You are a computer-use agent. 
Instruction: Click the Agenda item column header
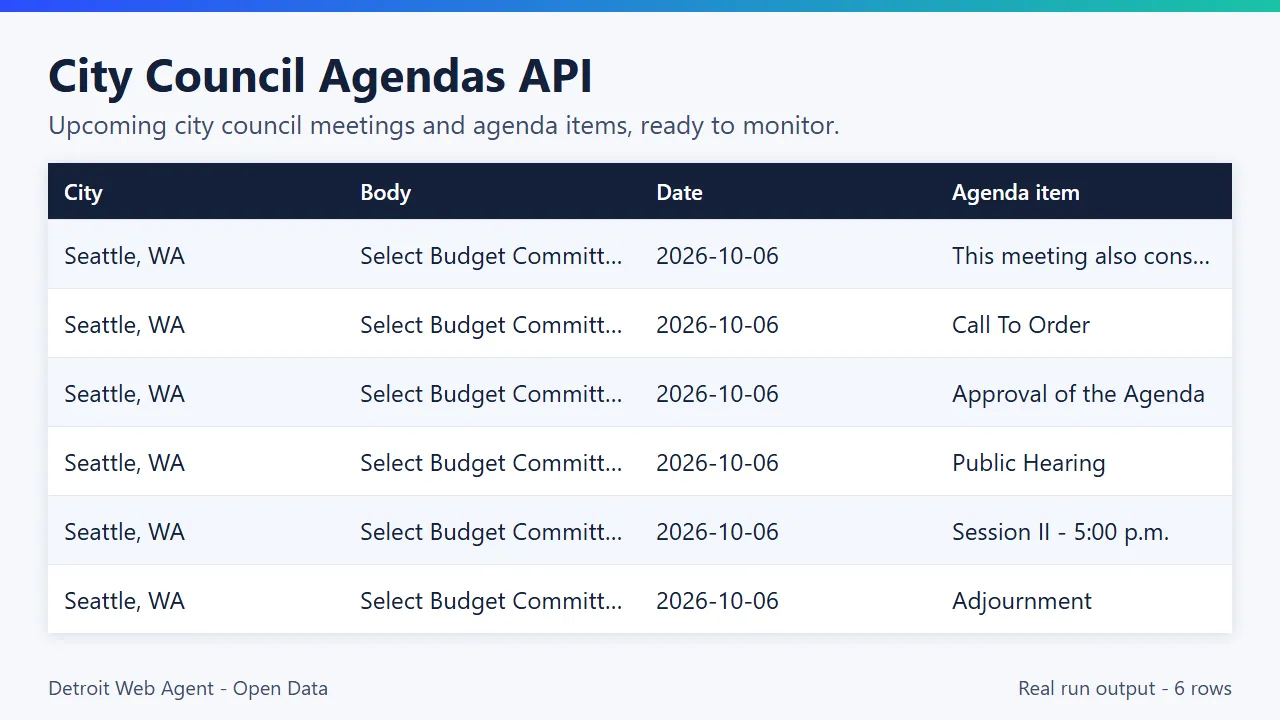click(x=1015, y=192)
